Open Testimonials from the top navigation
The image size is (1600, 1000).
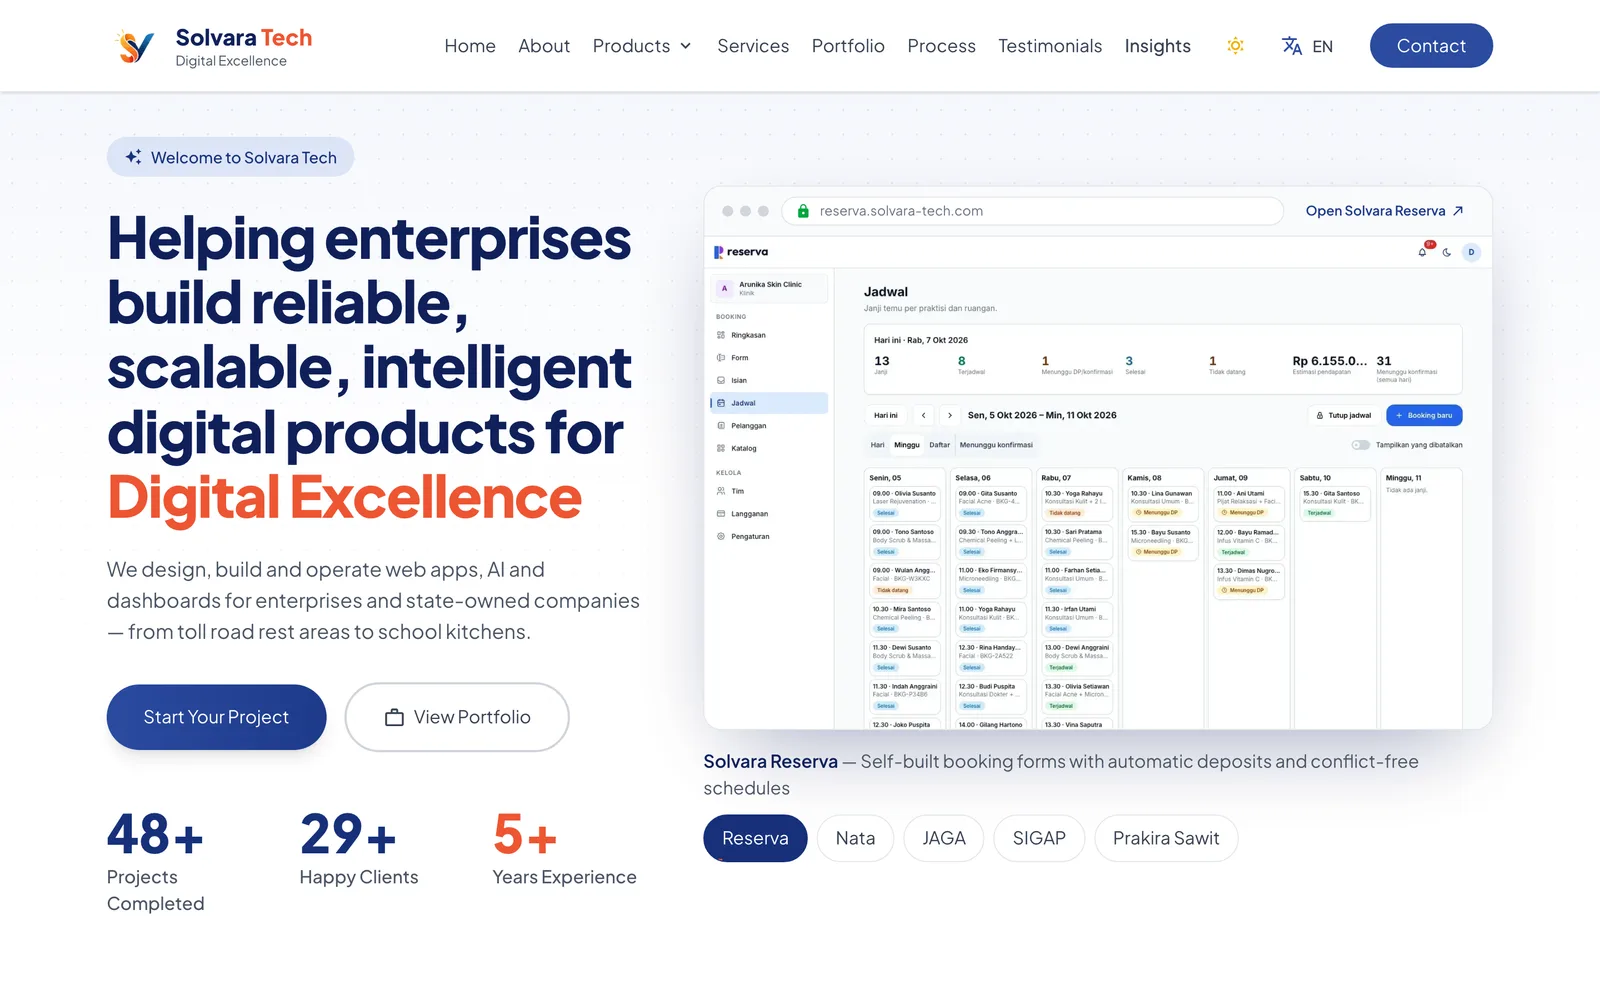1050,46
